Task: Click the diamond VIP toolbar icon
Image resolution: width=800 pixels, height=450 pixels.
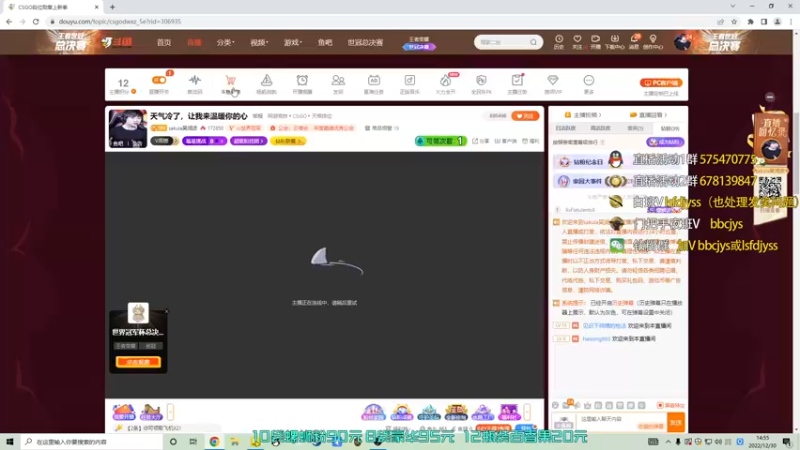Action: click(553, 81)
